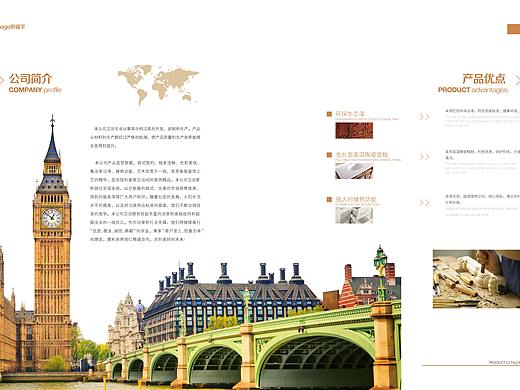Click the square bullet beside 环保生态漆
The width and height of the screenshot is (520, 390).
point(329,114)
